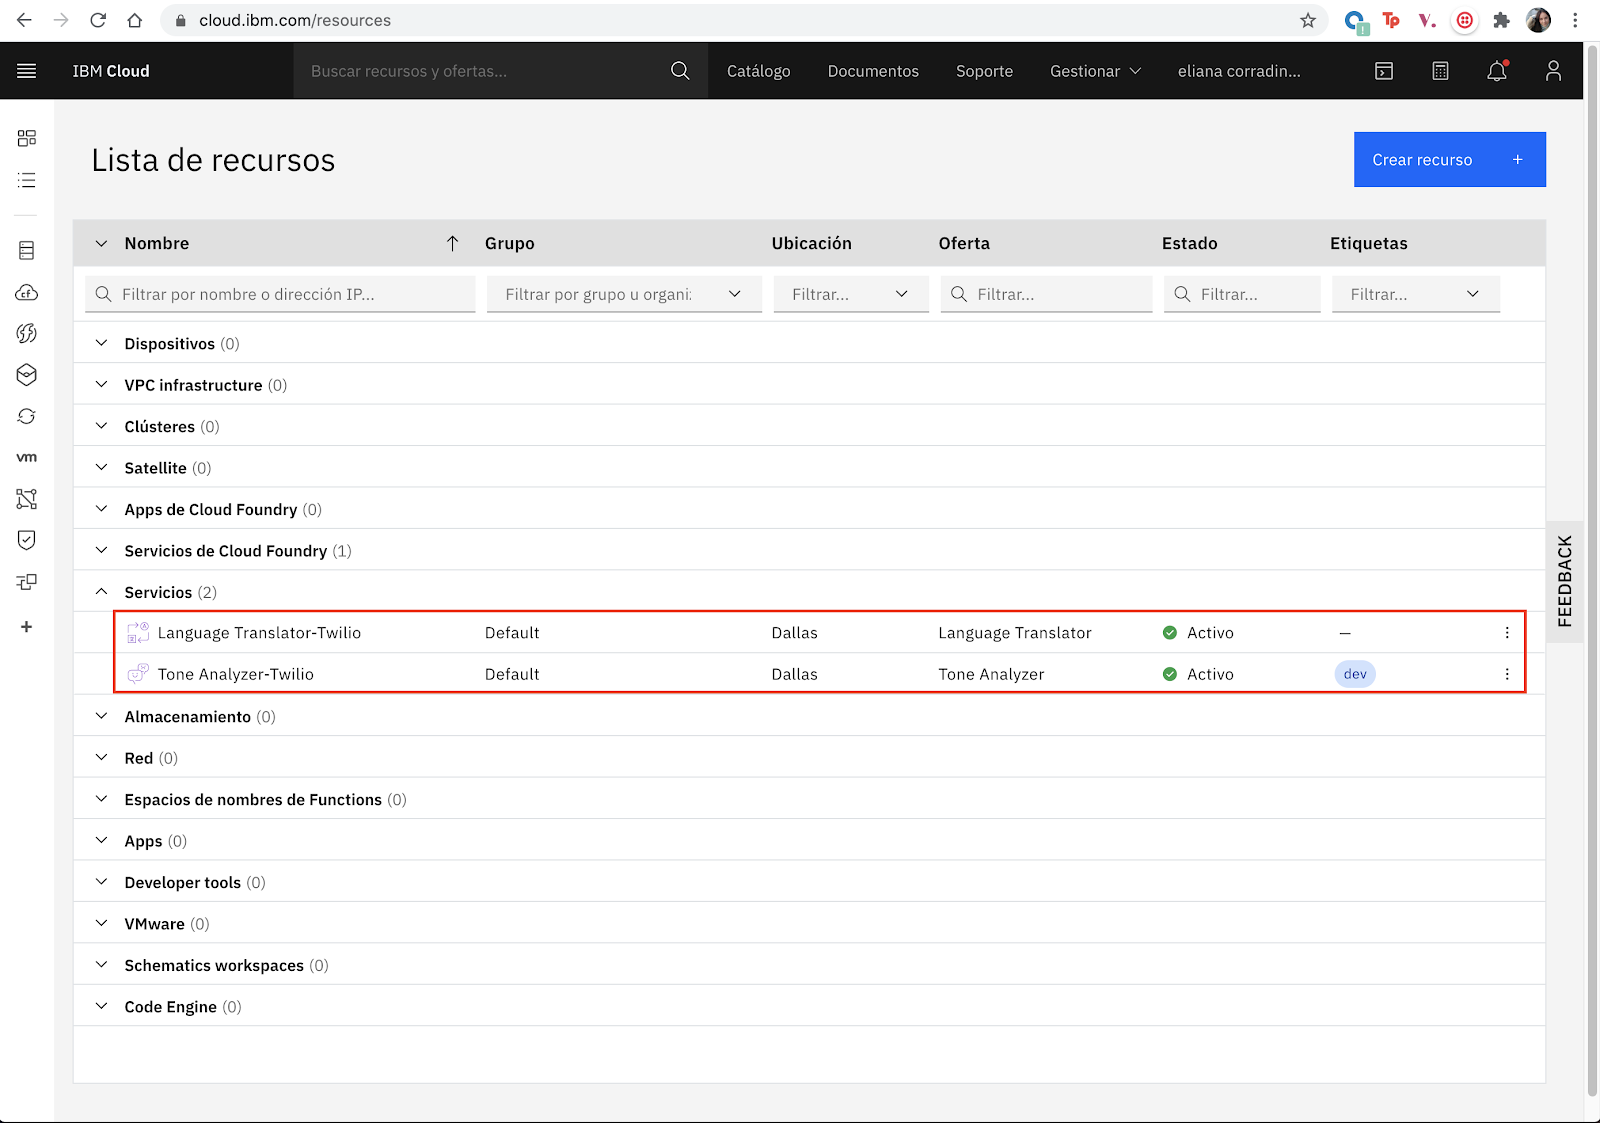Expand Servicios de Cloud Foundry group
The height and width of the screenshot is (1123, 1600).
tap(101, 551)
